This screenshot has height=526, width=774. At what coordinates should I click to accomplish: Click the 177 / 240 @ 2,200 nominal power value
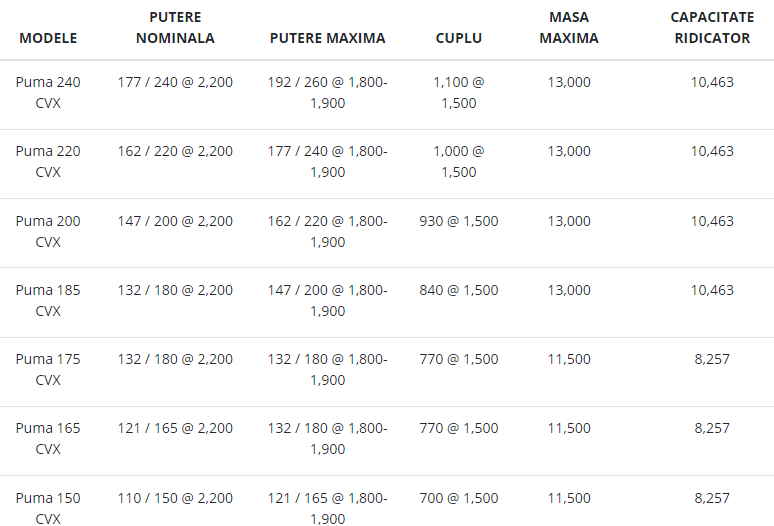point(175,82)
